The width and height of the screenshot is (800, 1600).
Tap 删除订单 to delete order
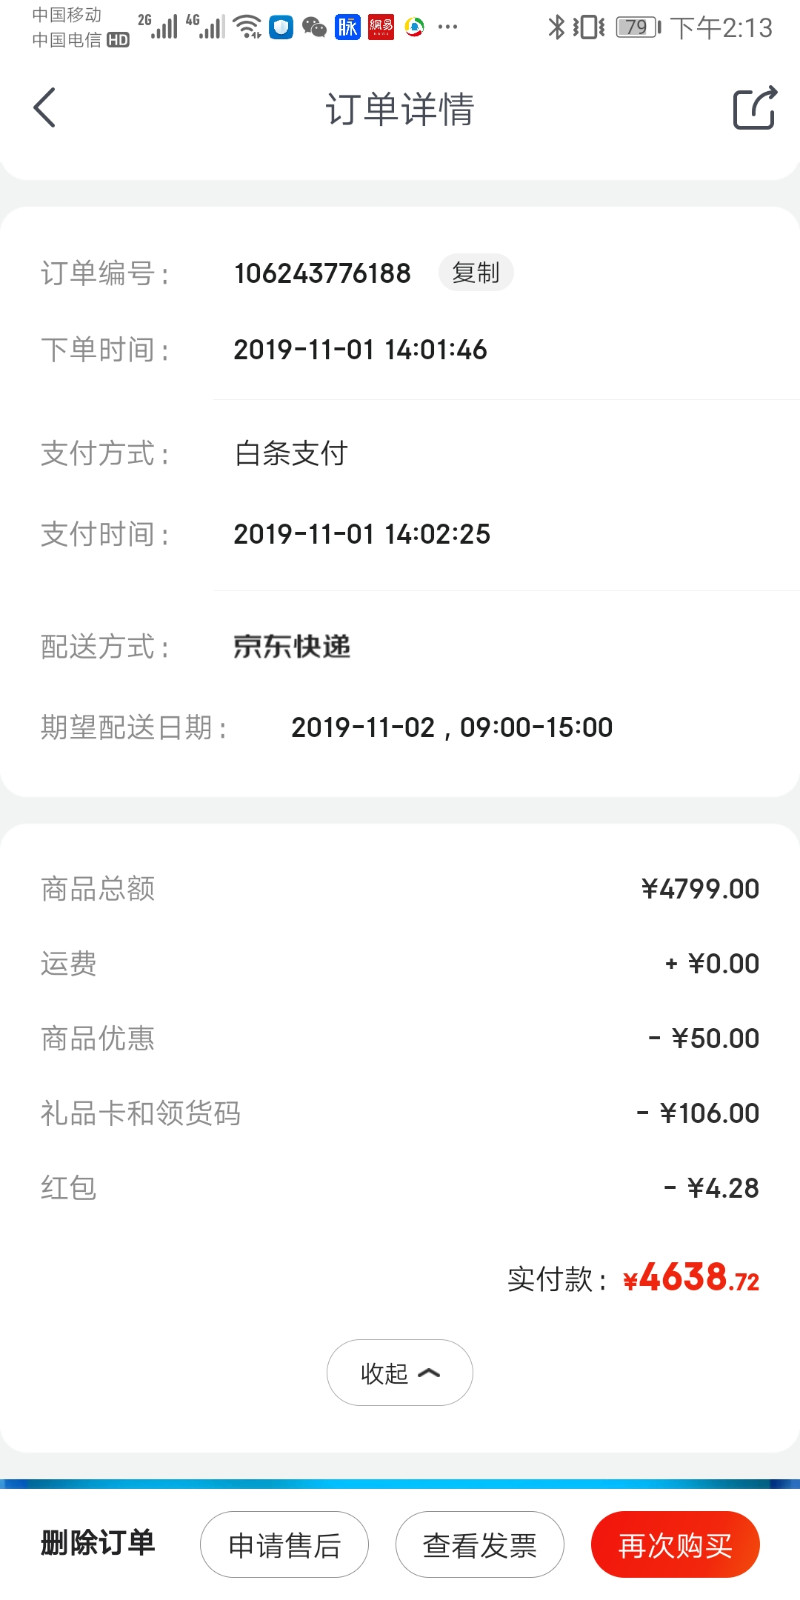(98, 1543)
